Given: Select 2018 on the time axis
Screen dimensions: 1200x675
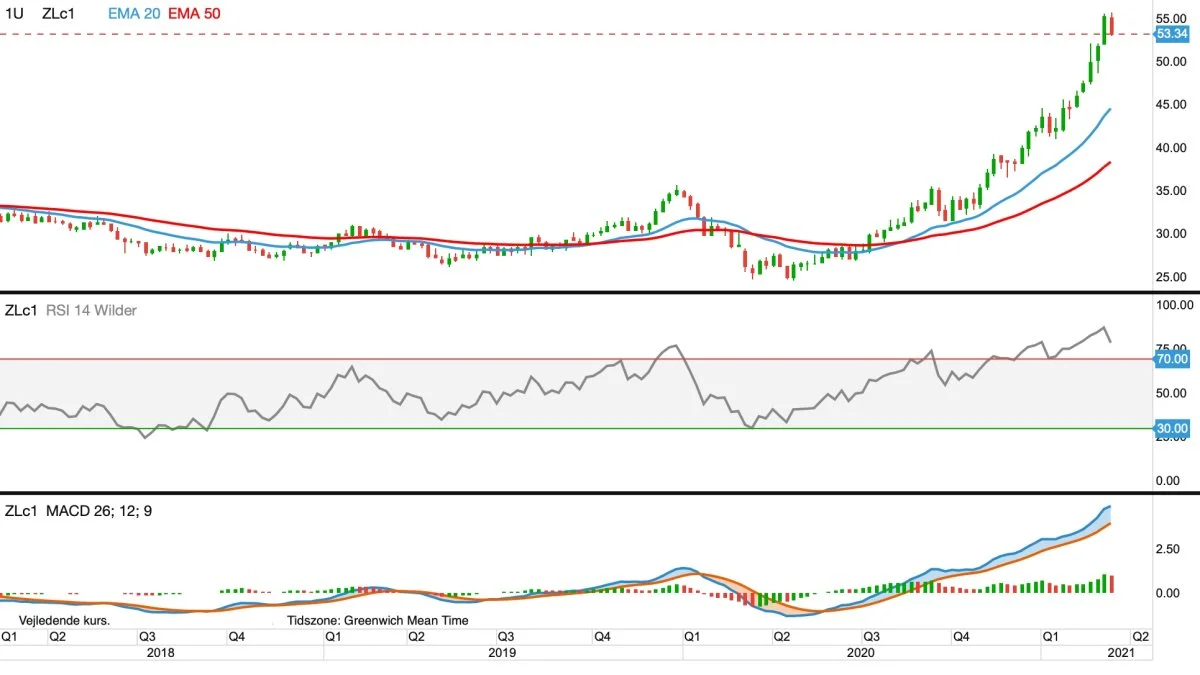Looking at the screenshot, I should 161,652.
